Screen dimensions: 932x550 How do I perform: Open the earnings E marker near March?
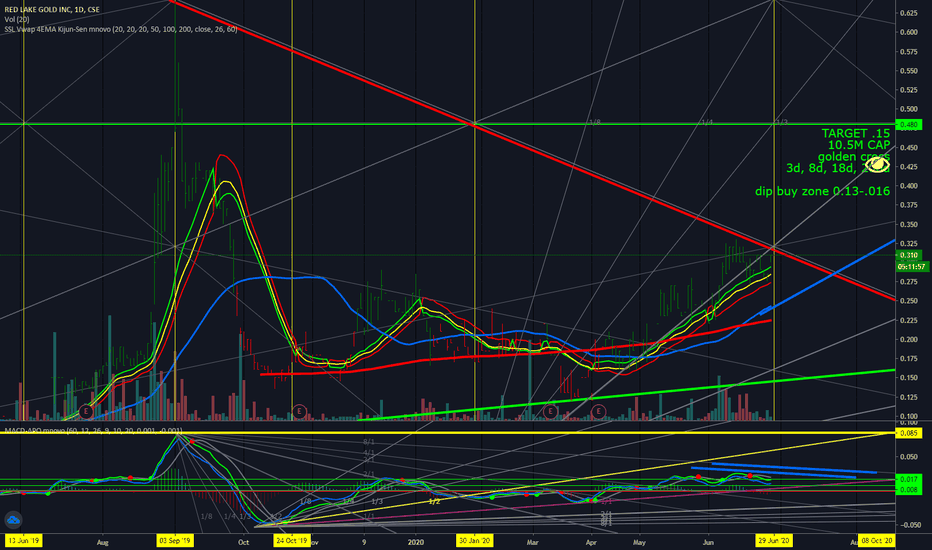coord(550,411)
